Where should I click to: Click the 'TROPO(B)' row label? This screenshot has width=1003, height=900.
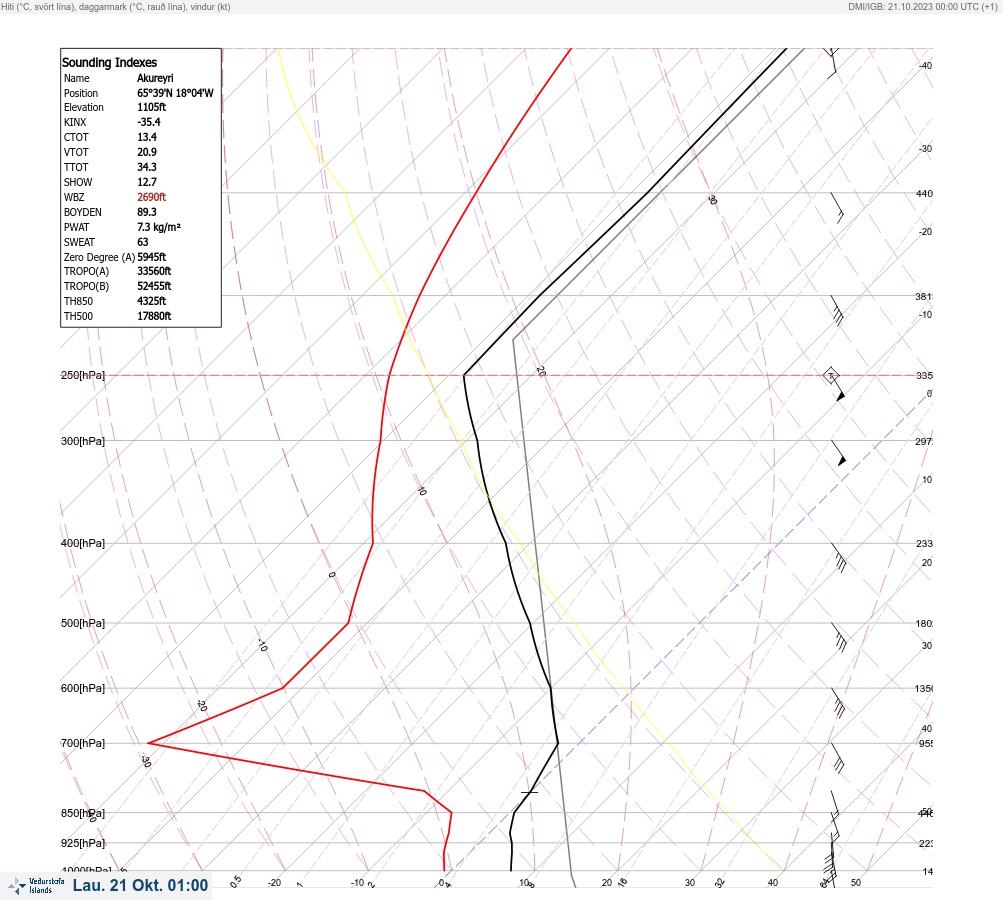(86, 286)
